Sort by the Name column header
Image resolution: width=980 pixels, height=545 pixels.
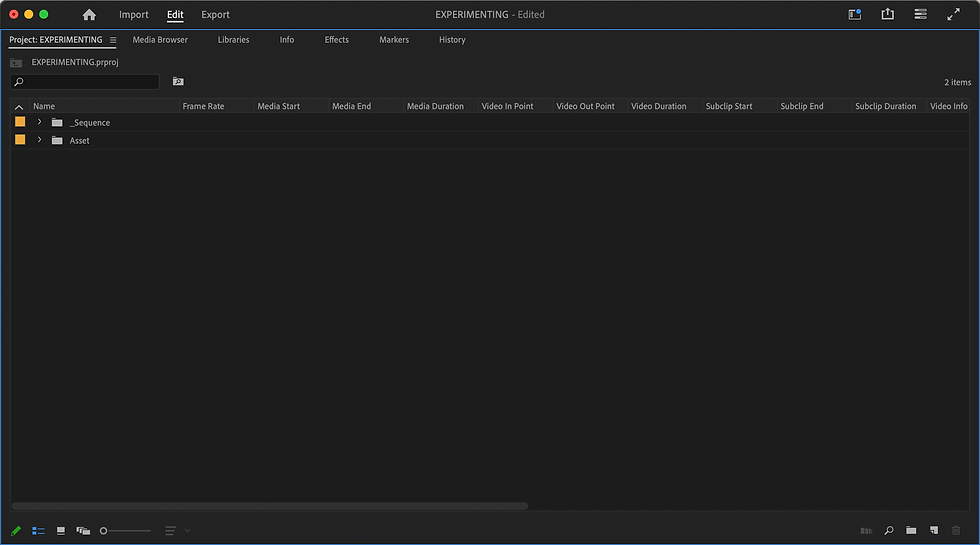coord(44,106)
